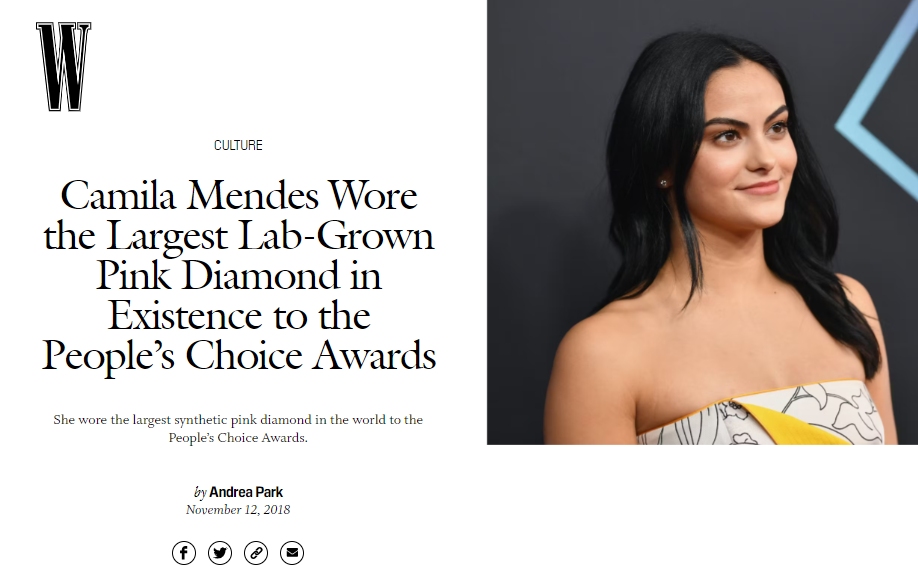Open Twitter sharing with the bird icon

pyautogui.click(x=220, y=552)
